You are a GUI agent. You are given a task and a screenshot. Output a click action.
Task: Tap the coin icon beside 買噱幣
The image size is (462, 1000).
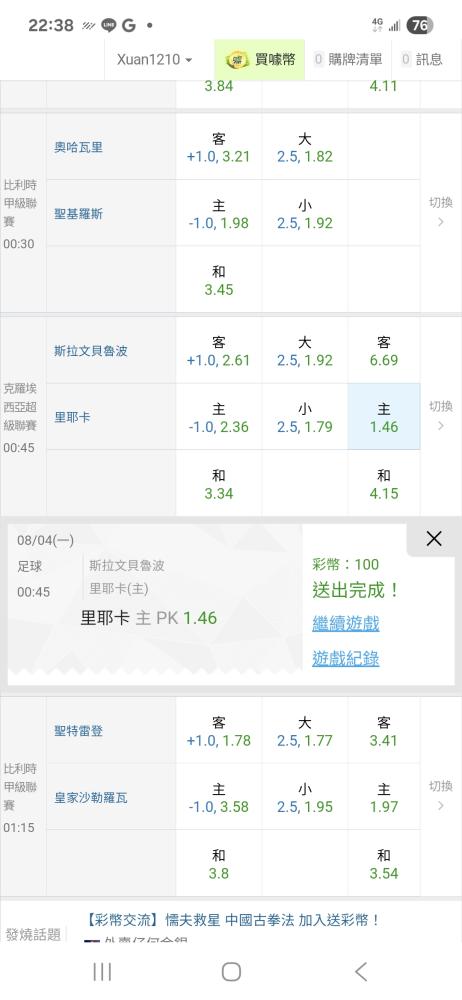(237, 61)
